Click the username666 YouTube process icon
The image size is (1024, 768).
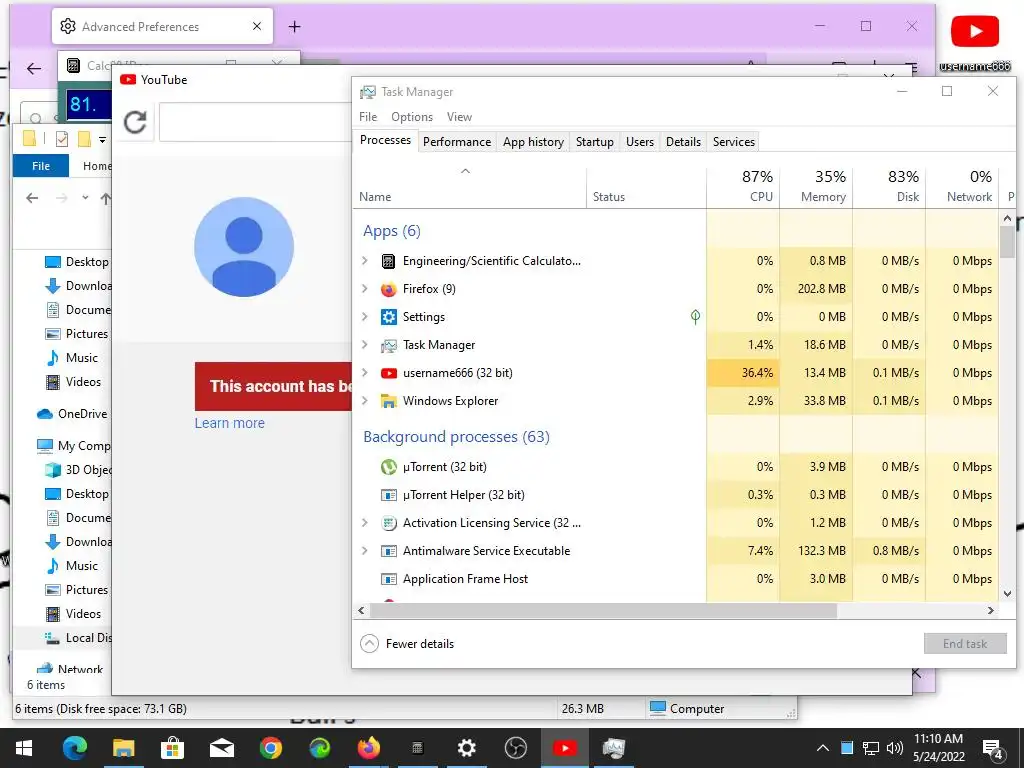click(389, 373)
